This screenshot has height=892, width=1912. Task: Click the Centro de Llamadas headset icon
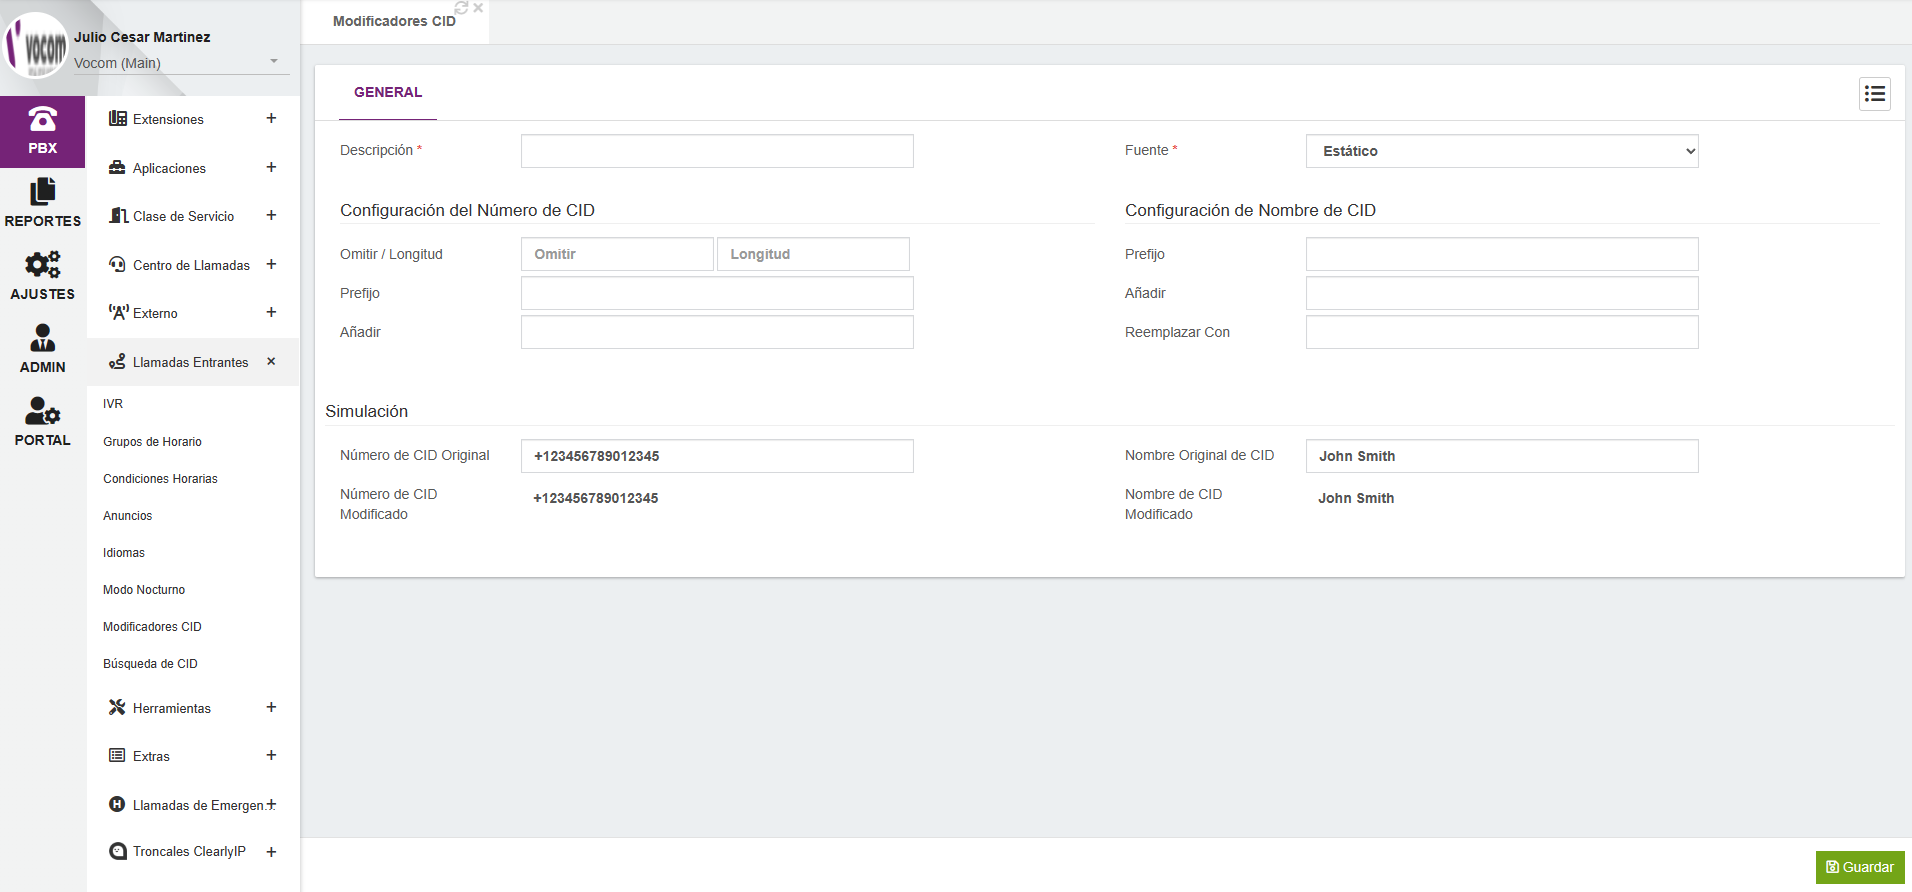(x=117, y=264)
